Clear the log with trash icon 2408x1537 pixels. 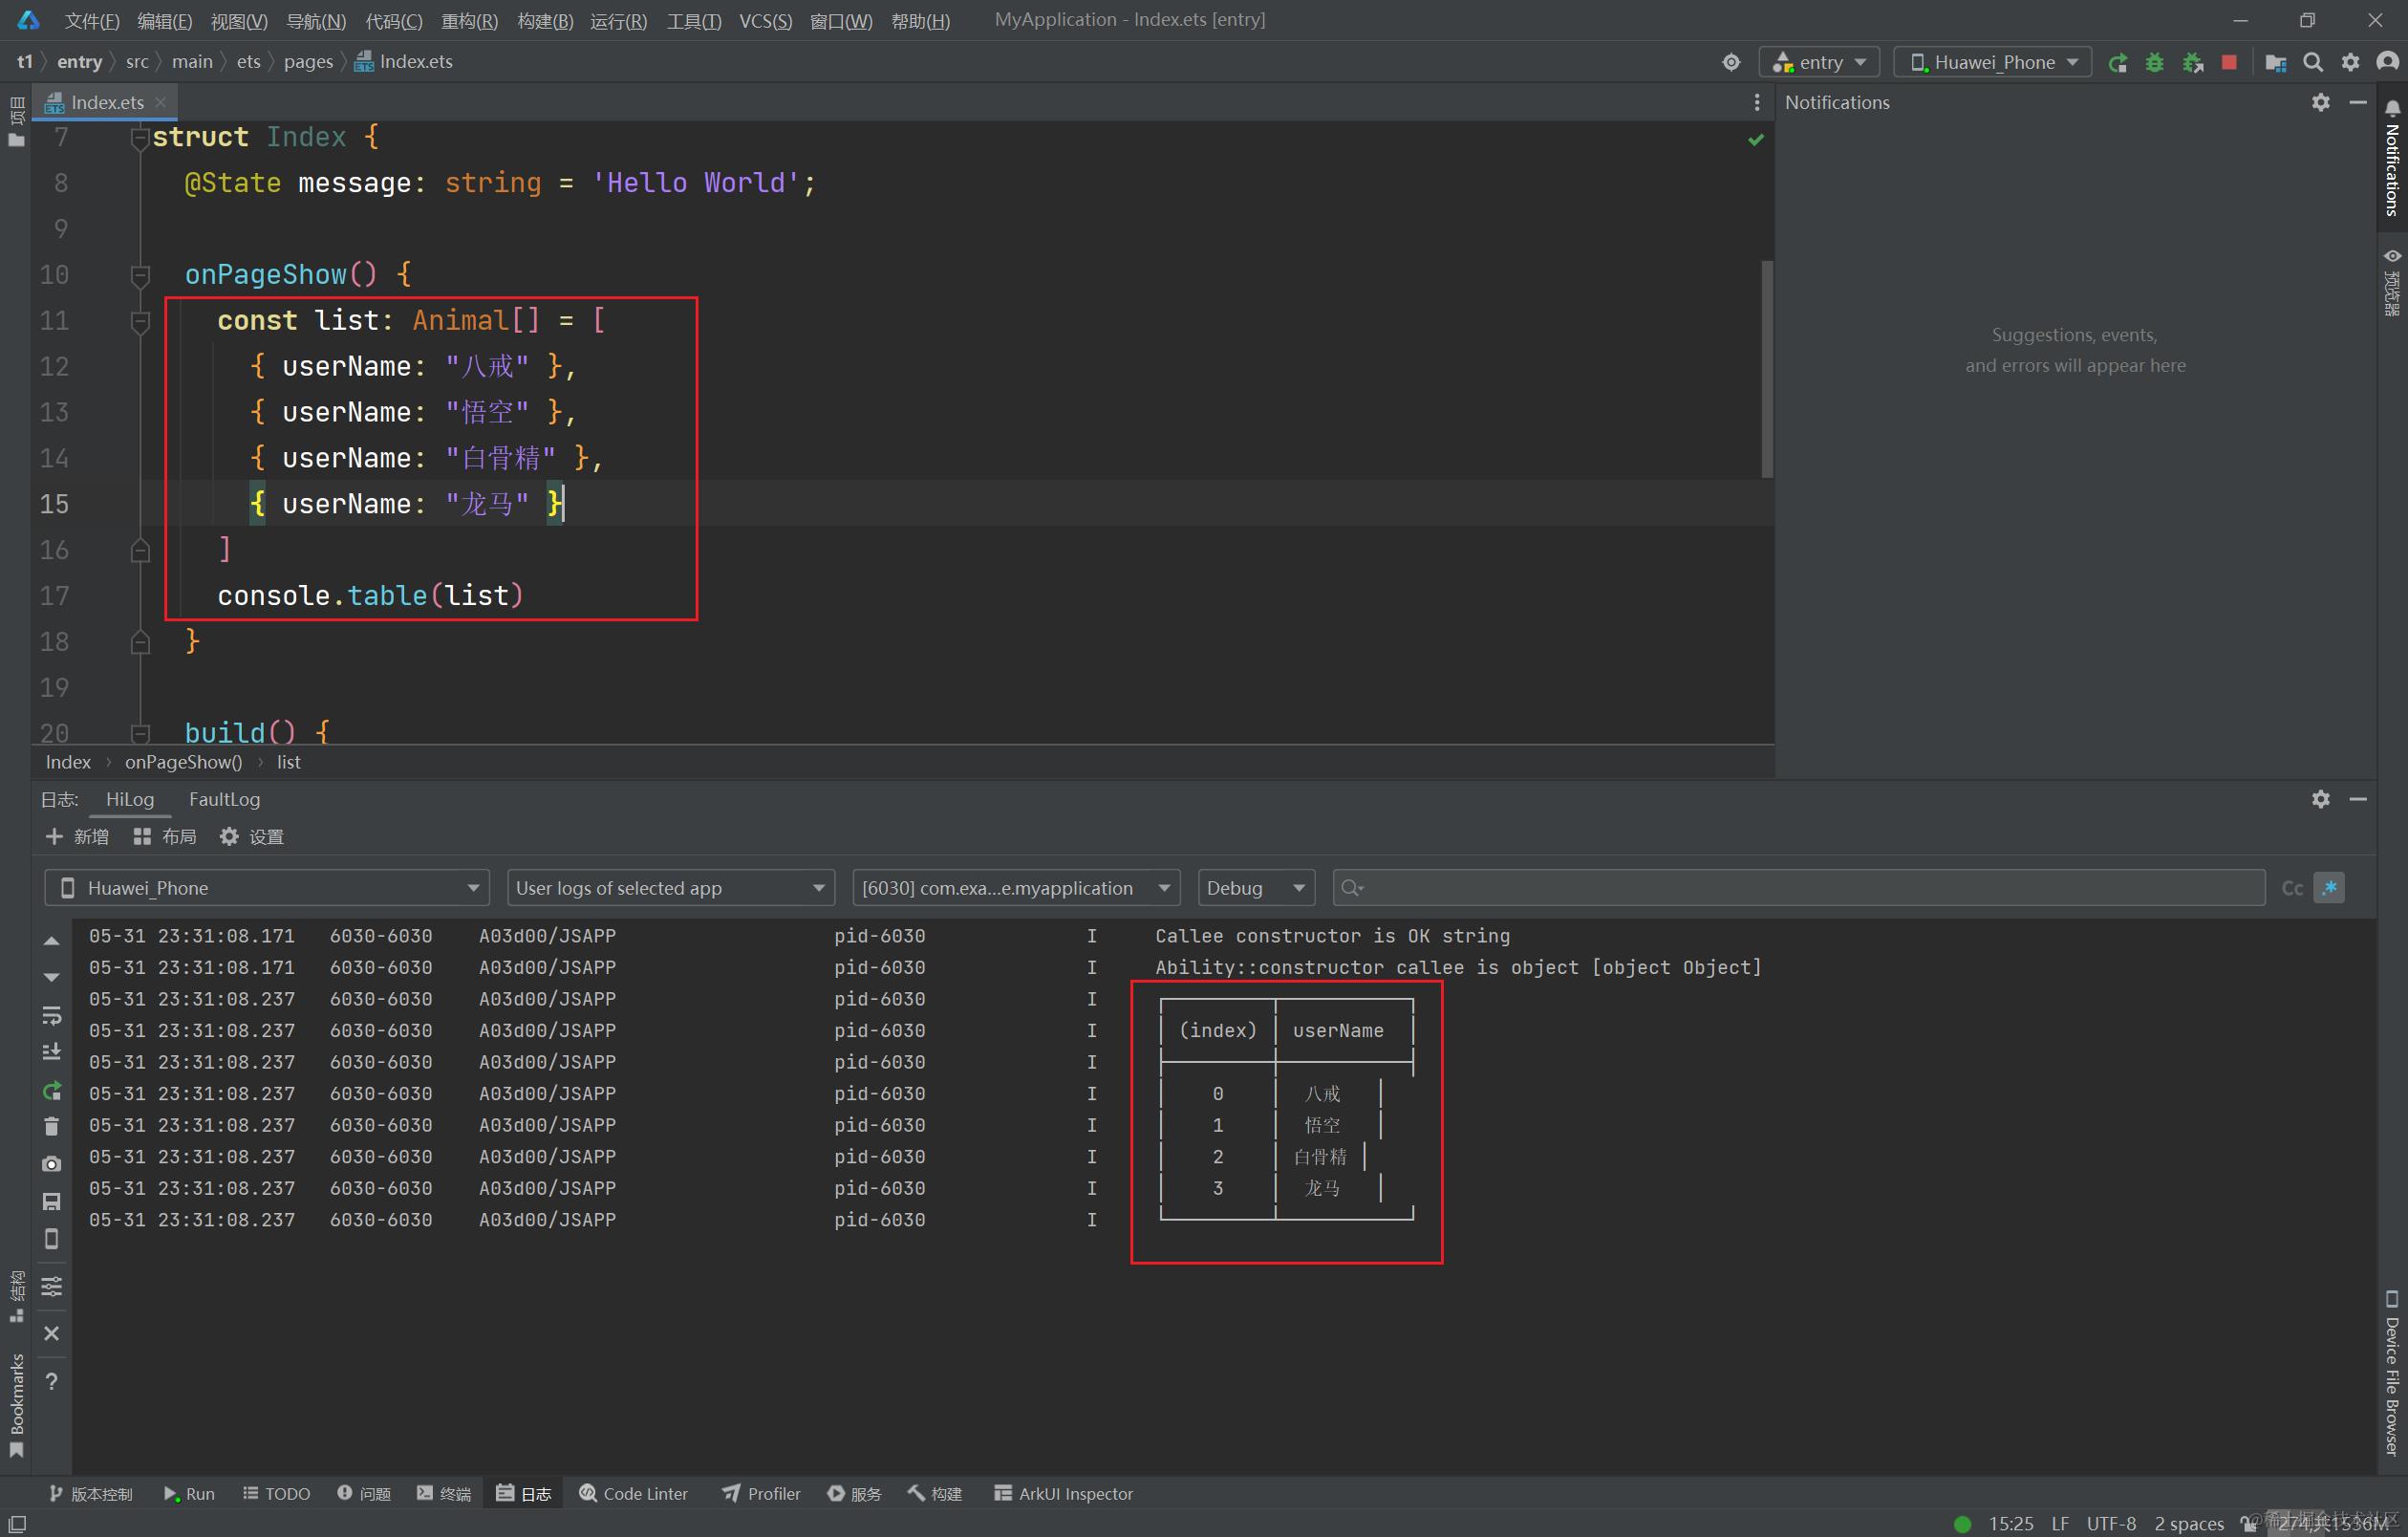(52, 1126)
